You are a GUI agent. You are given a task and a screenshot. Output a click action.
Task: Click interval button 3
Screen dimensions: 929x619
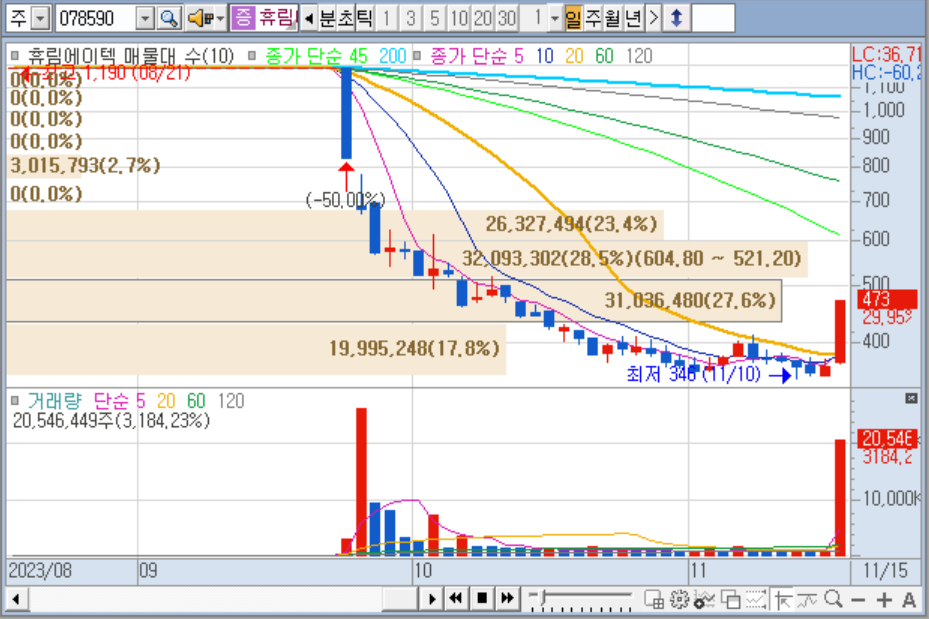point(410,18)
